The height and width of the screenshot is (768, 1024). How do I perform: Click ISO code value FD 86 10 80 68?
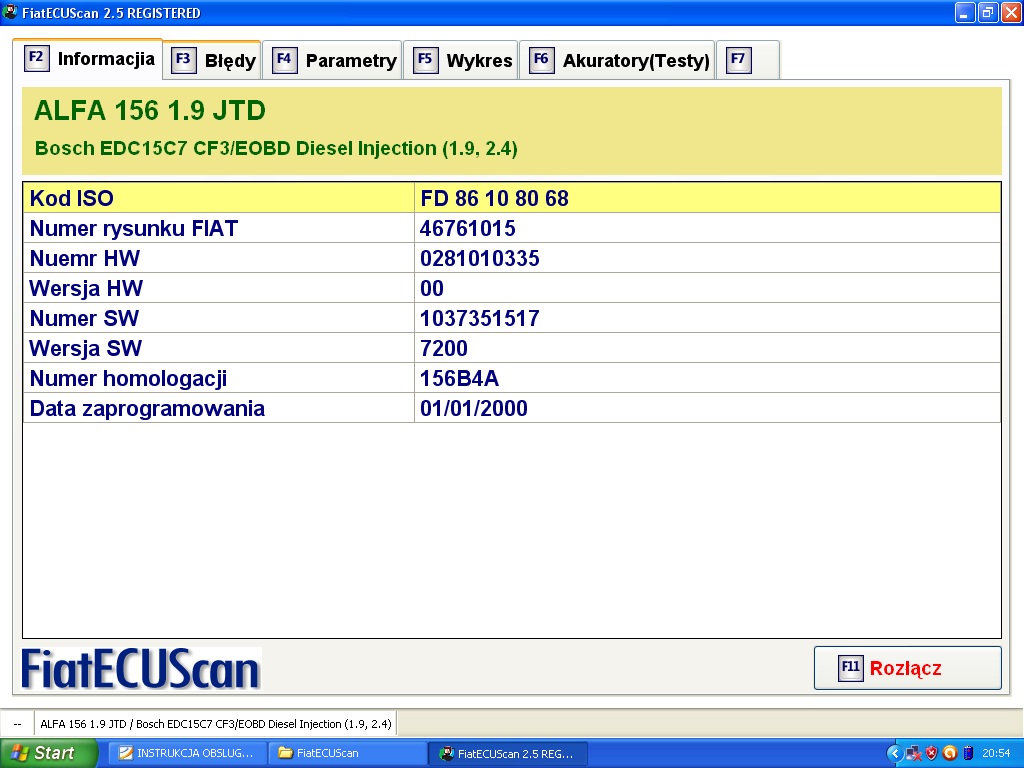(494, 198)
